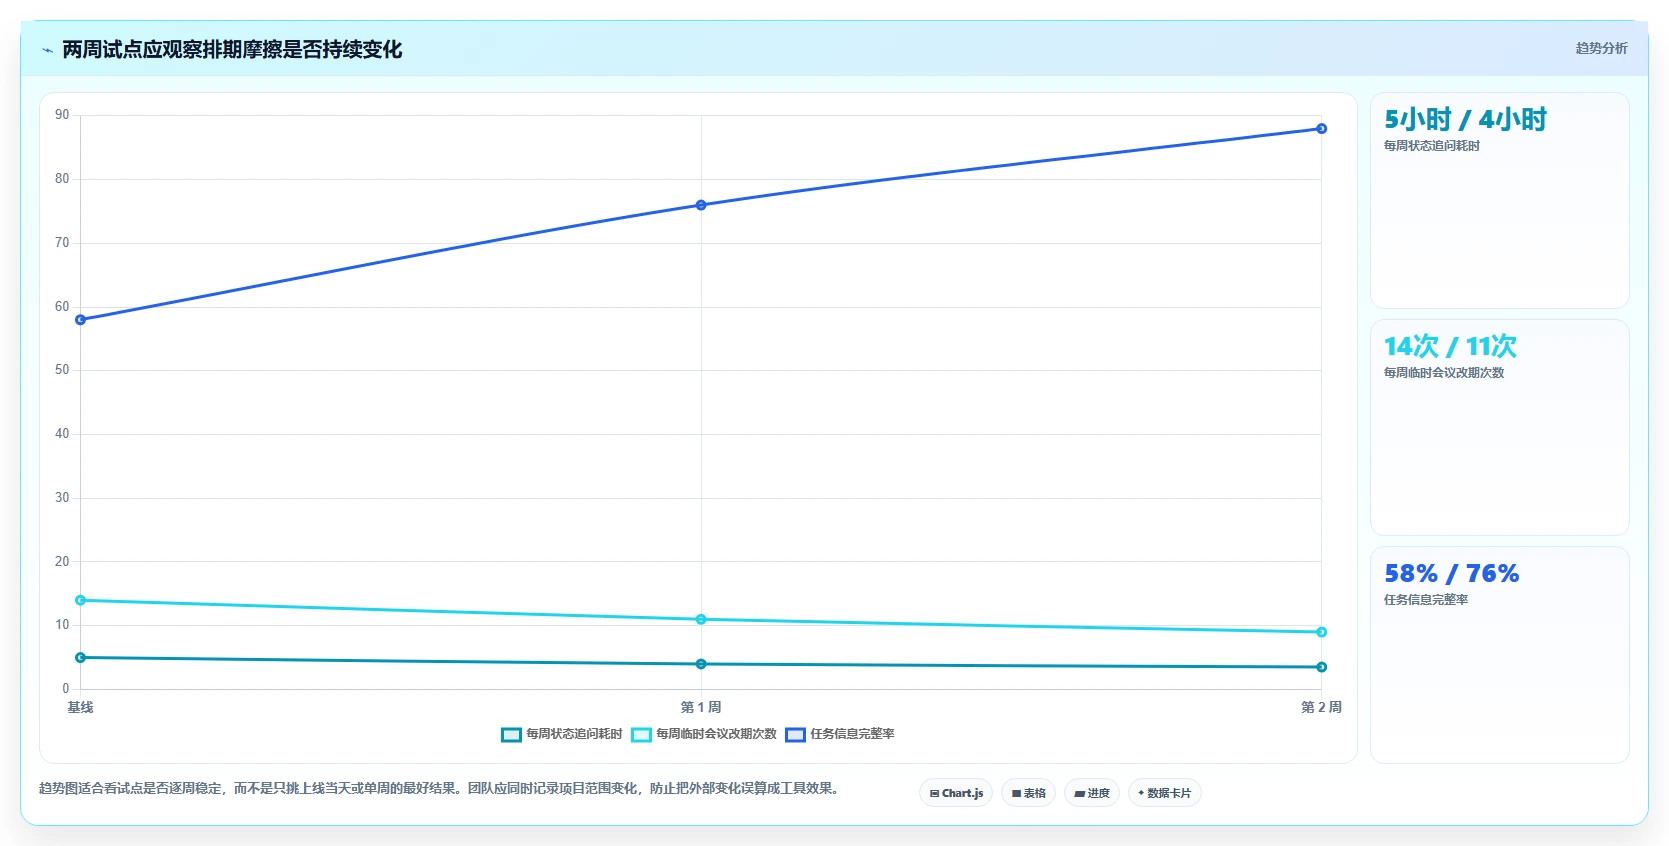Image resolution: width=1669 pixels, height=846 pixels.
Task: Click the trend icon beside the title
Action: click(x=47, y=50)
